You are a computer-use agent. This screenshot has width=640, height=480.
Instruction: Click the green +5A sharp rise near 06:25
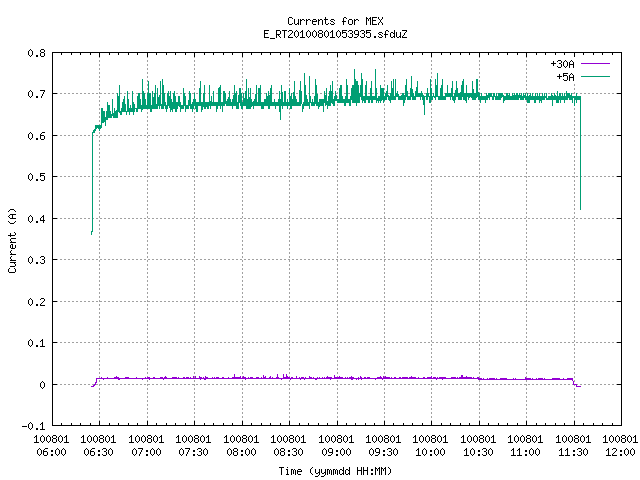92,184
